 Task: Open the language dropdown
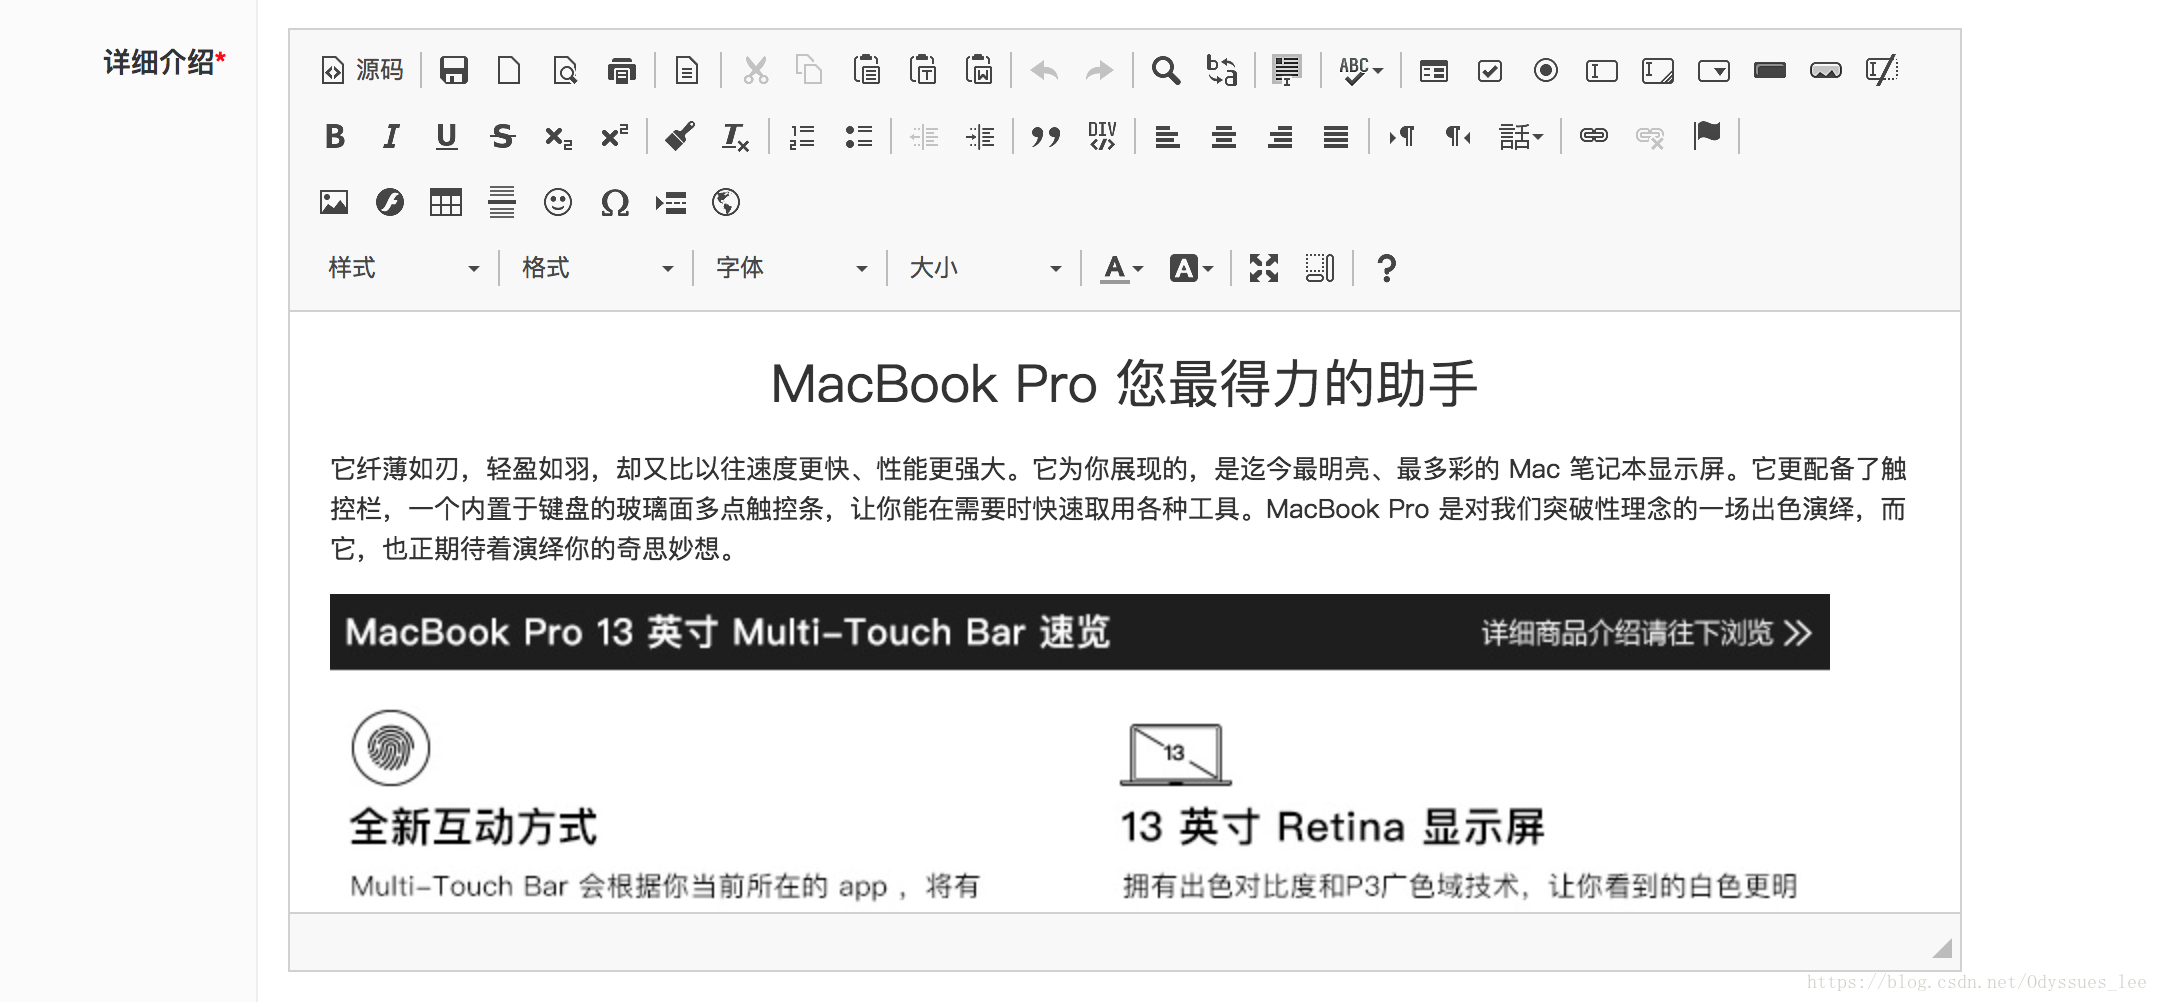(x=1521, y=136)
